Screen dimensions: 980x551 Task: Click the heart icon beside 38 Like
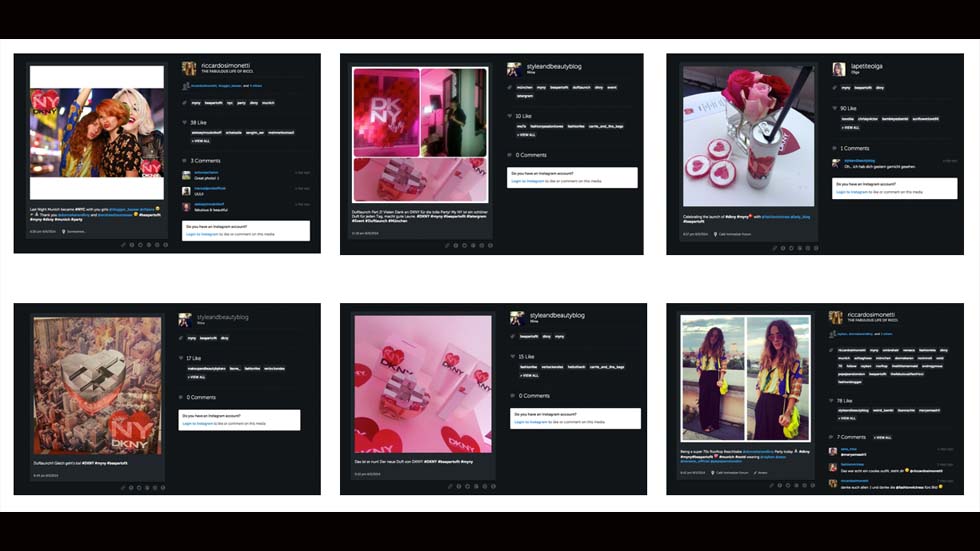(x=184, y=122)
